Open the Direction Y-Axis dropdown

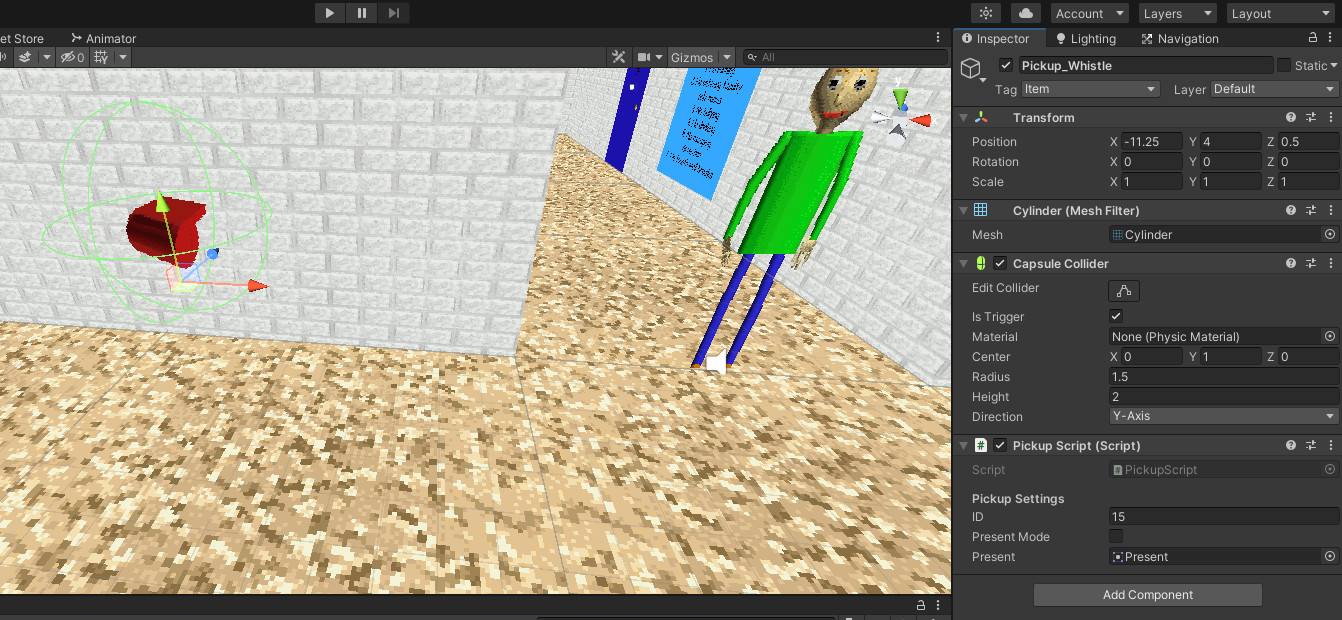click(x=1222, y=416)
